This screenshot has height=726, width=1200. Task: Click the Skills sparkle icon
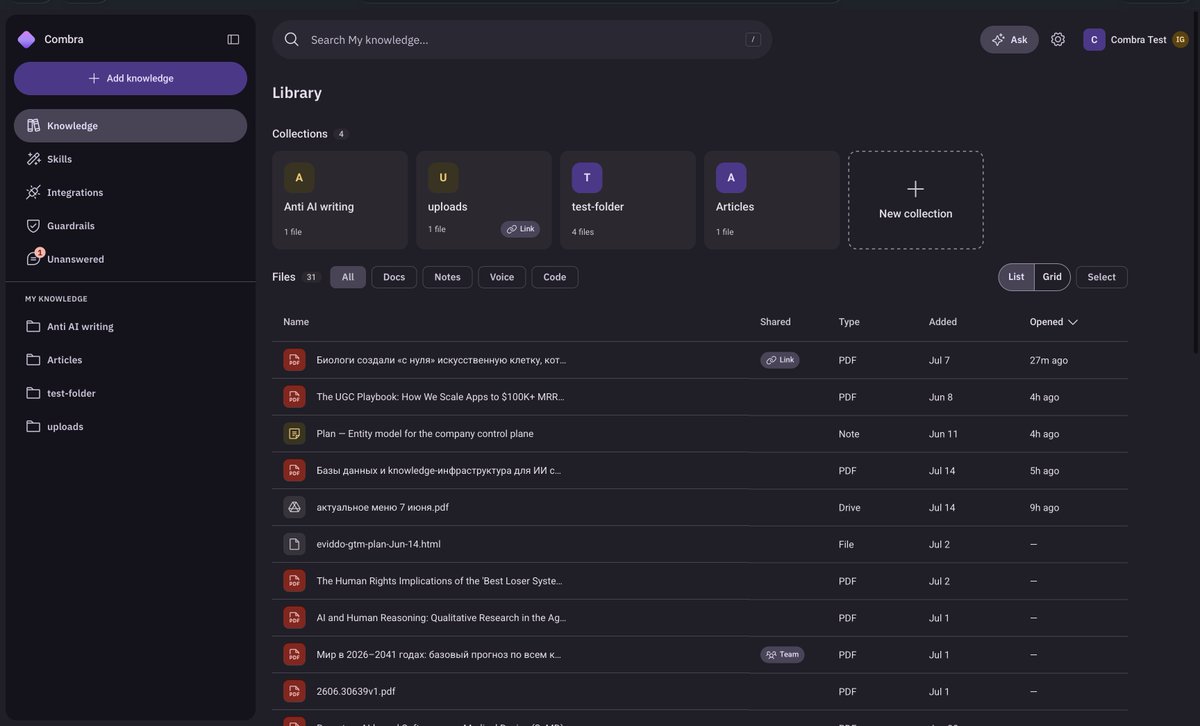click(33, 159)
